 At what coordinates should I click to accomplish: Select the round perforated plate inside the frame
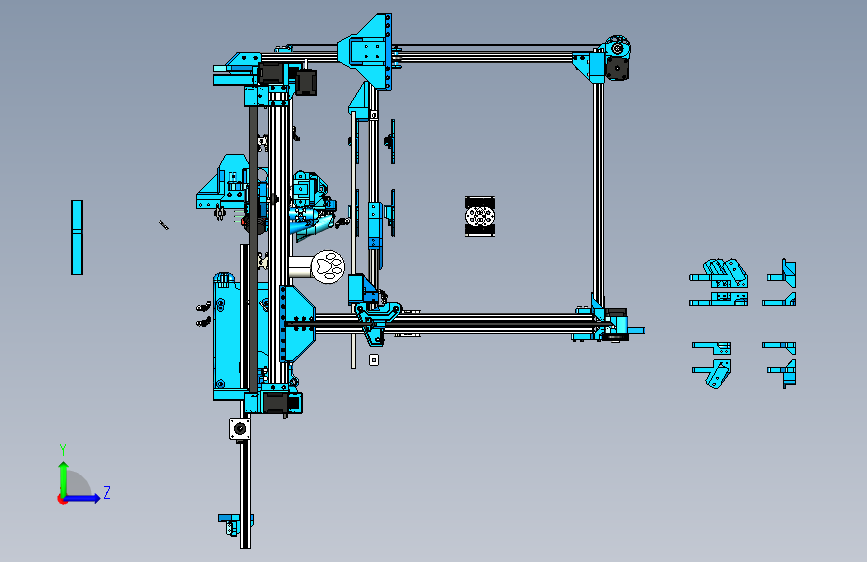479,216
